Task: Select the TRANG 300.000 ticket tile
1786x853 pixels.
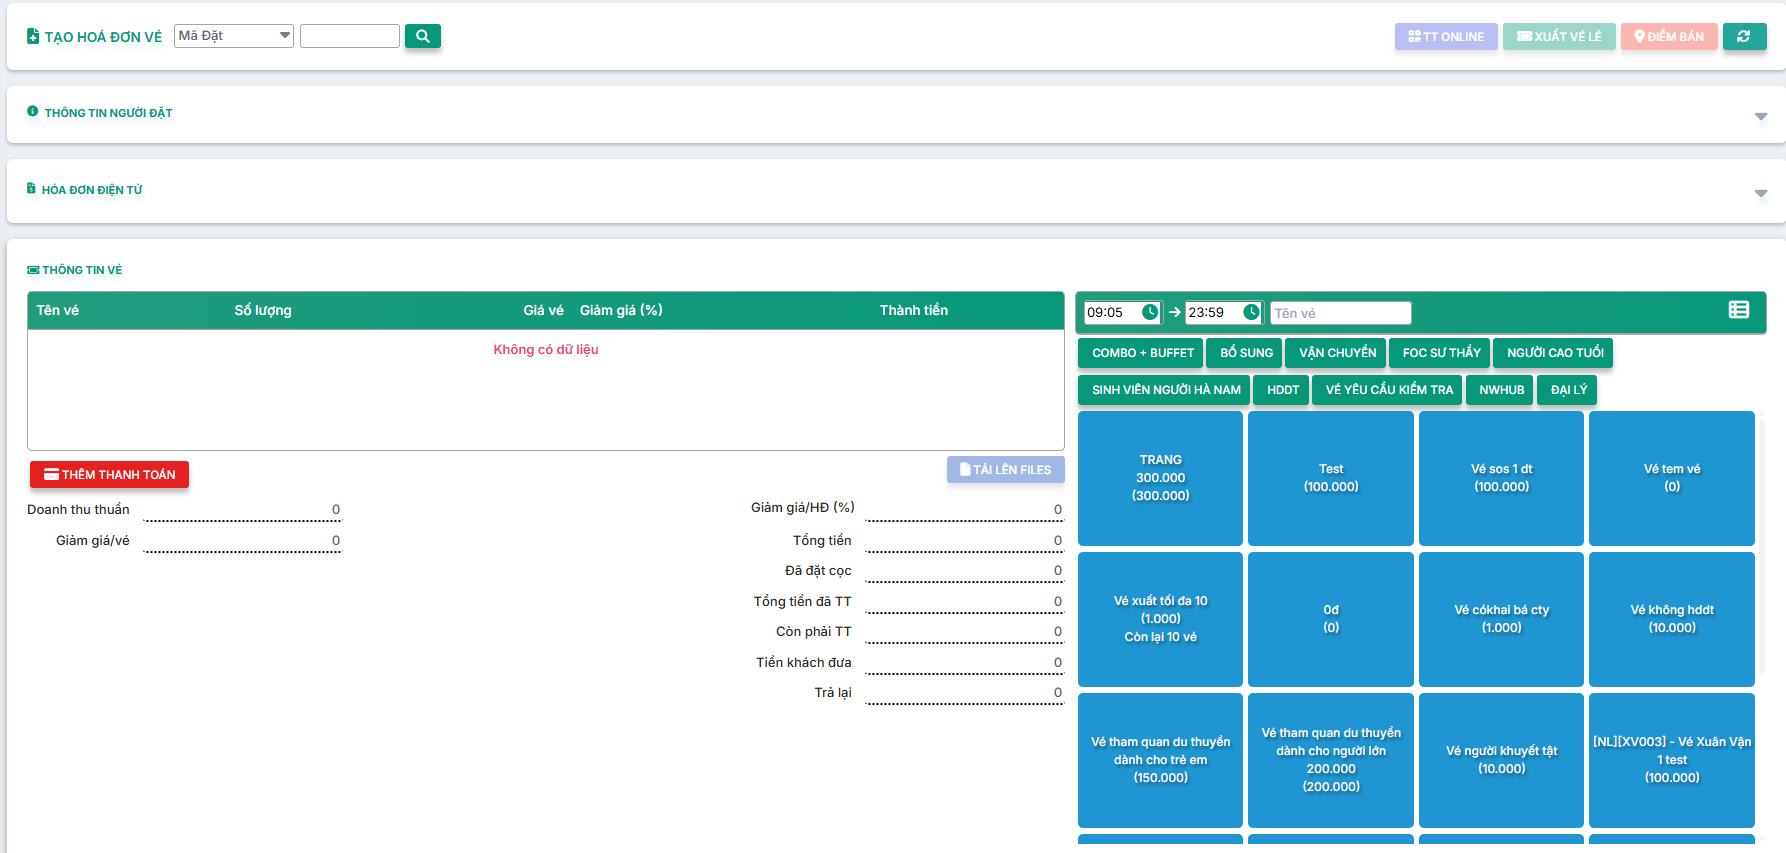Action: pos(1160,478)
